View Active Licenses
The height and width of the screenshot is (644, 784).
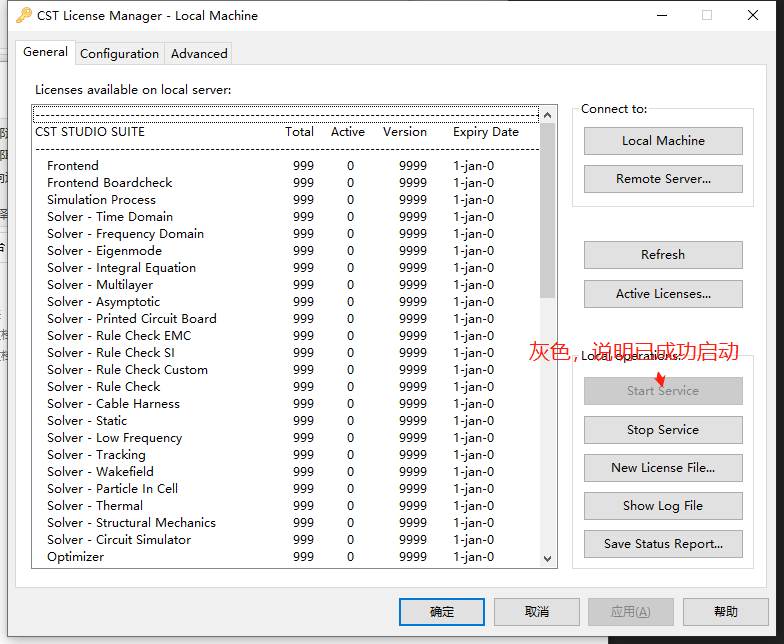click(x=663, y=294)
